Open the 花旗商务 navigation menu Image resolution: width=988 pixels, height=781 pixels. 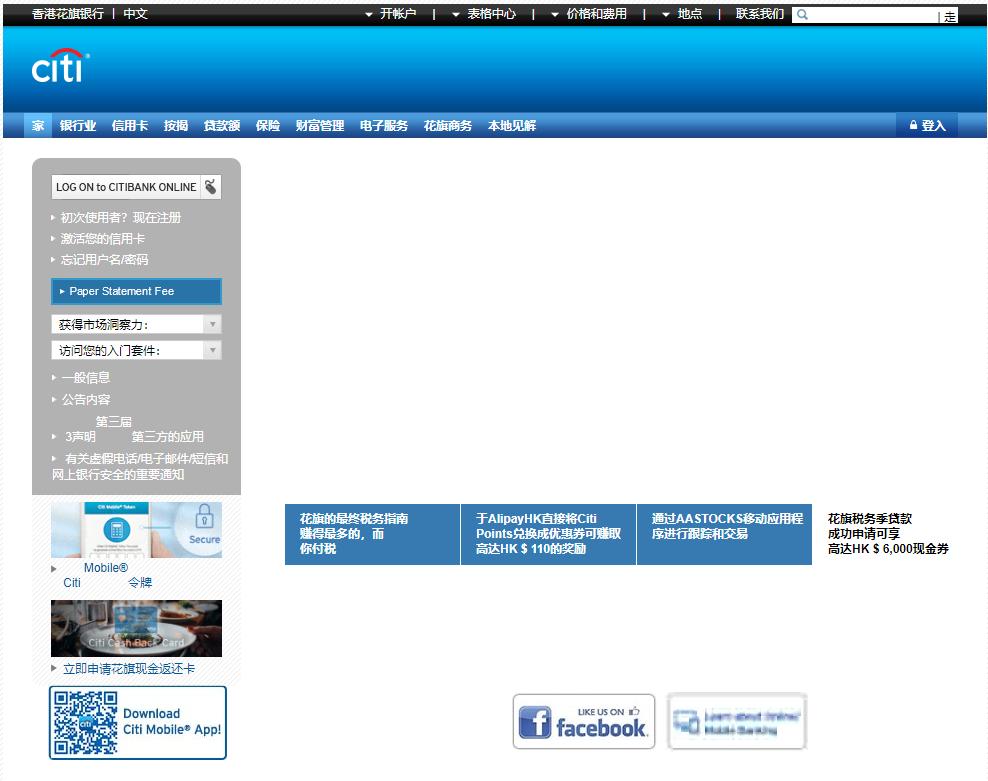[x=448, y=125]
